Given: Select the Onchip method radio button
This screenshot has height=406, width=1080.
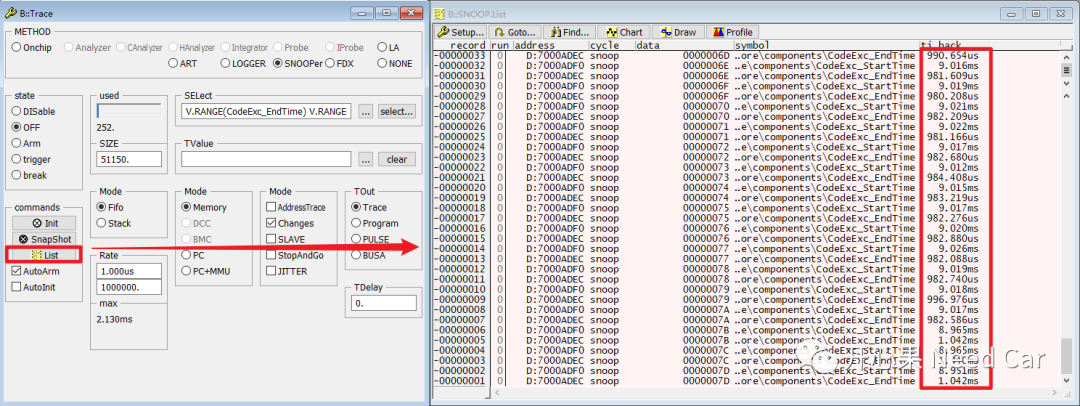Looking at the screenshot, I should (17, 47).
